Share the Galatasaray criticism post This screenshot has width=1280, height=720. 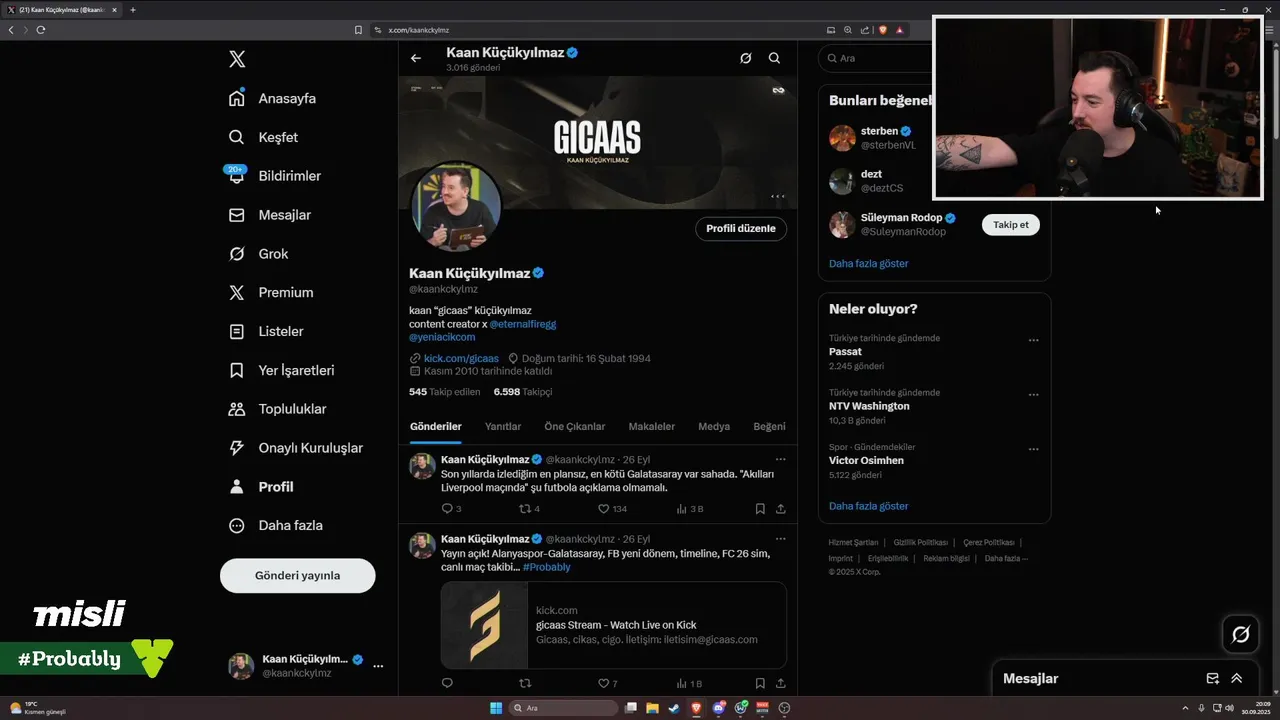pos(780,509)
